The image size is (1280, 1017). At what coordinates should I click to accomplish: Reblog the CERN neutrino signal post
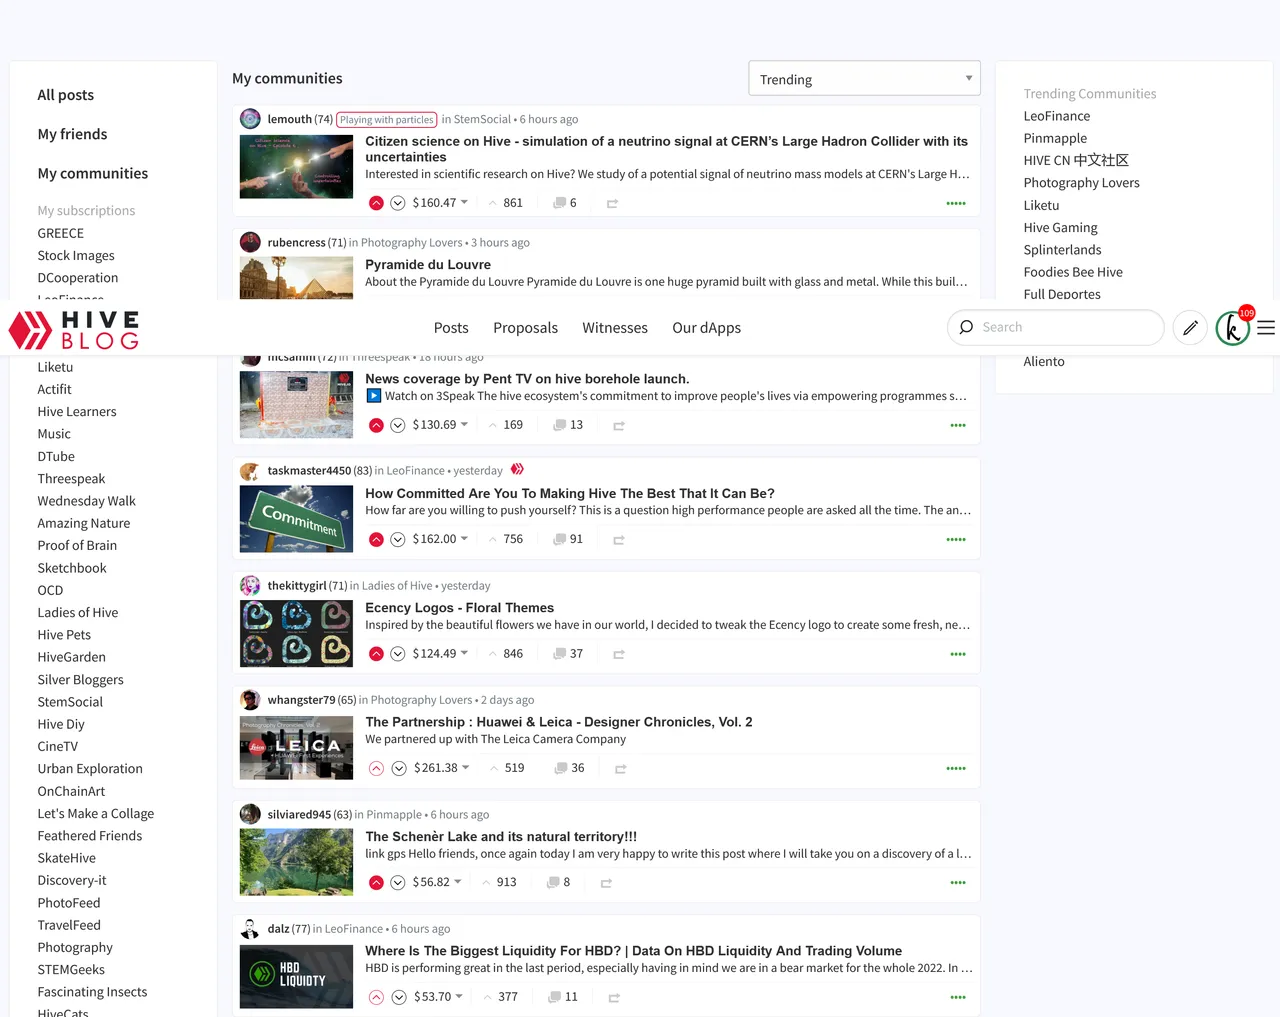coord(612,203)
